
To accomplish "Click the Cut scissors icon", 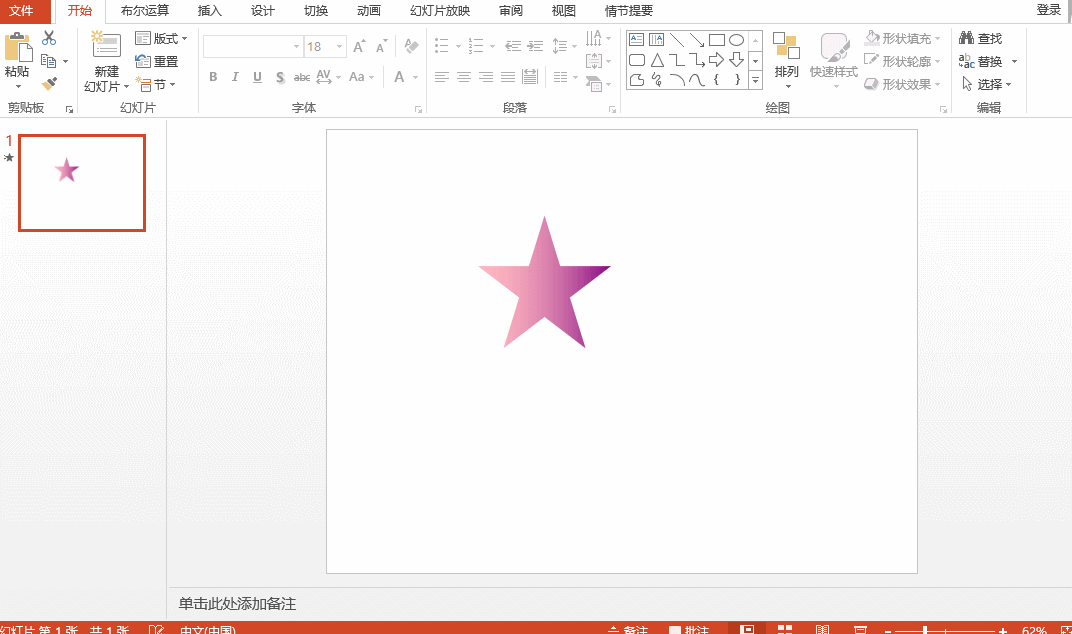I will click(49, 38).
